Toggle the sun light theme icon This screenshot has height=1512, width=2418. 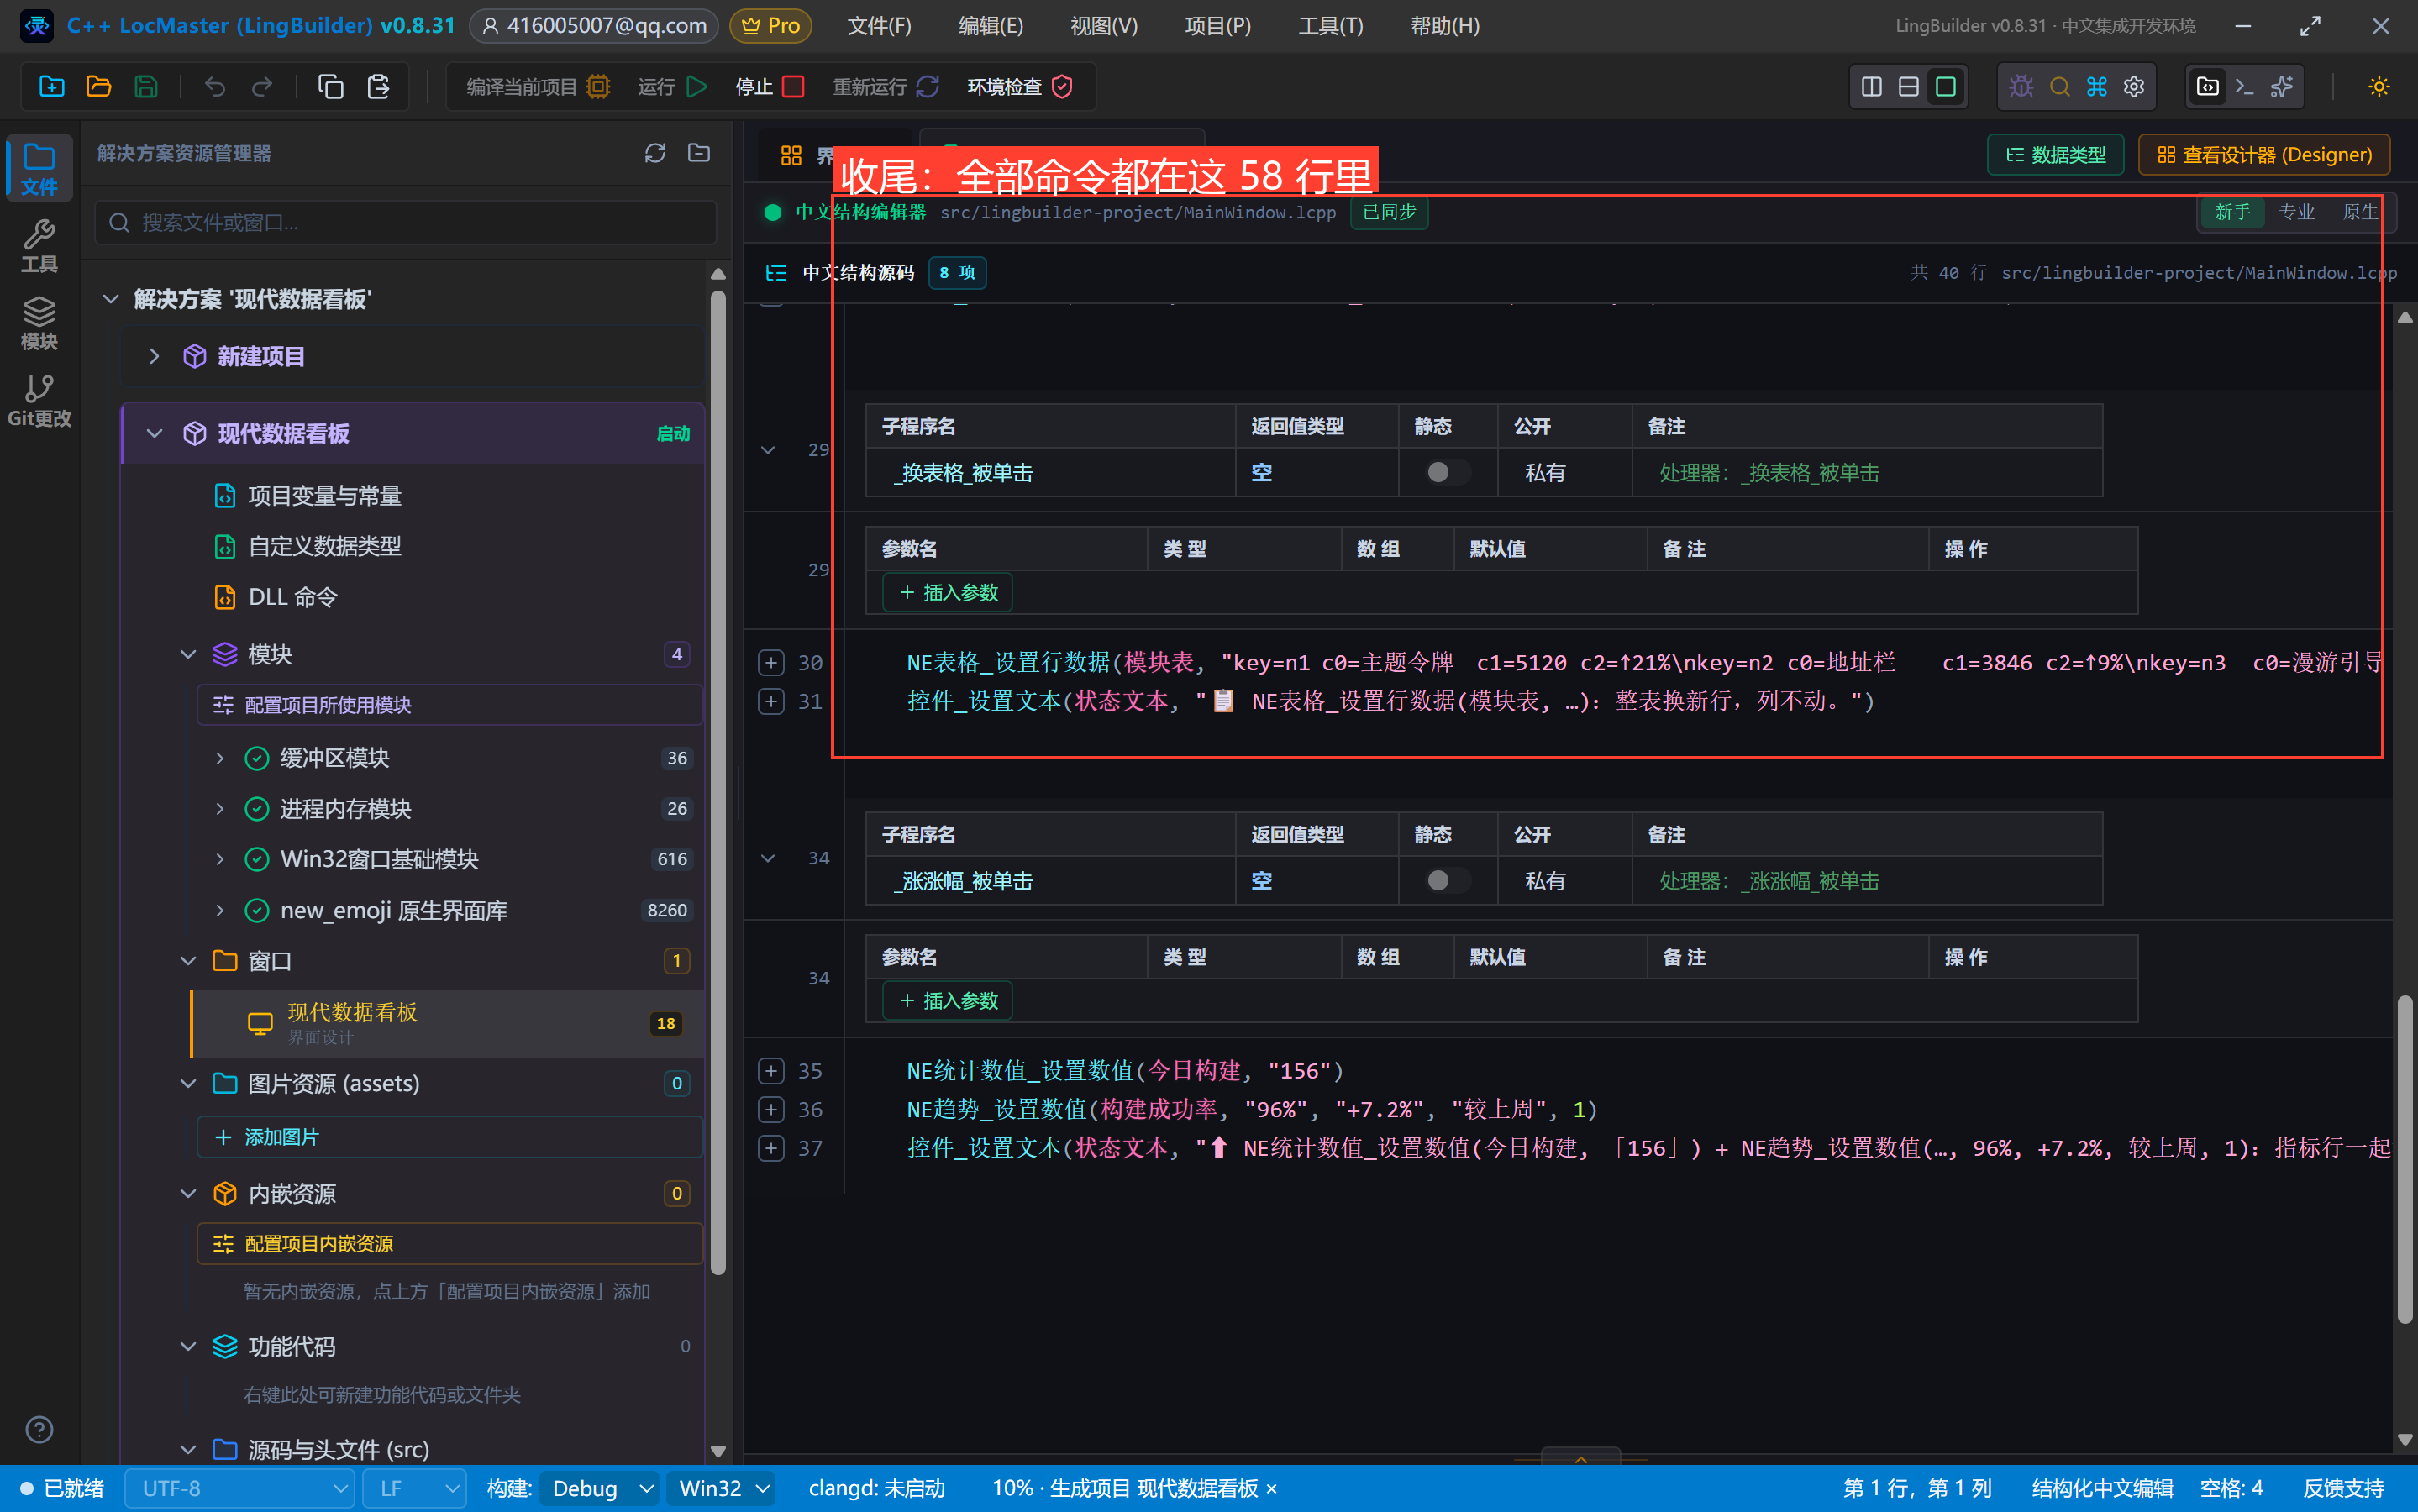(x=2379, y=87)
